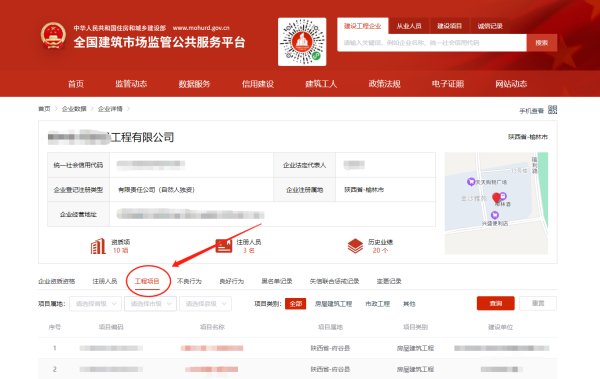Switch to the 变更记录 tab
The width and height of the screenshot is (600, 379).
coord(389,281)
